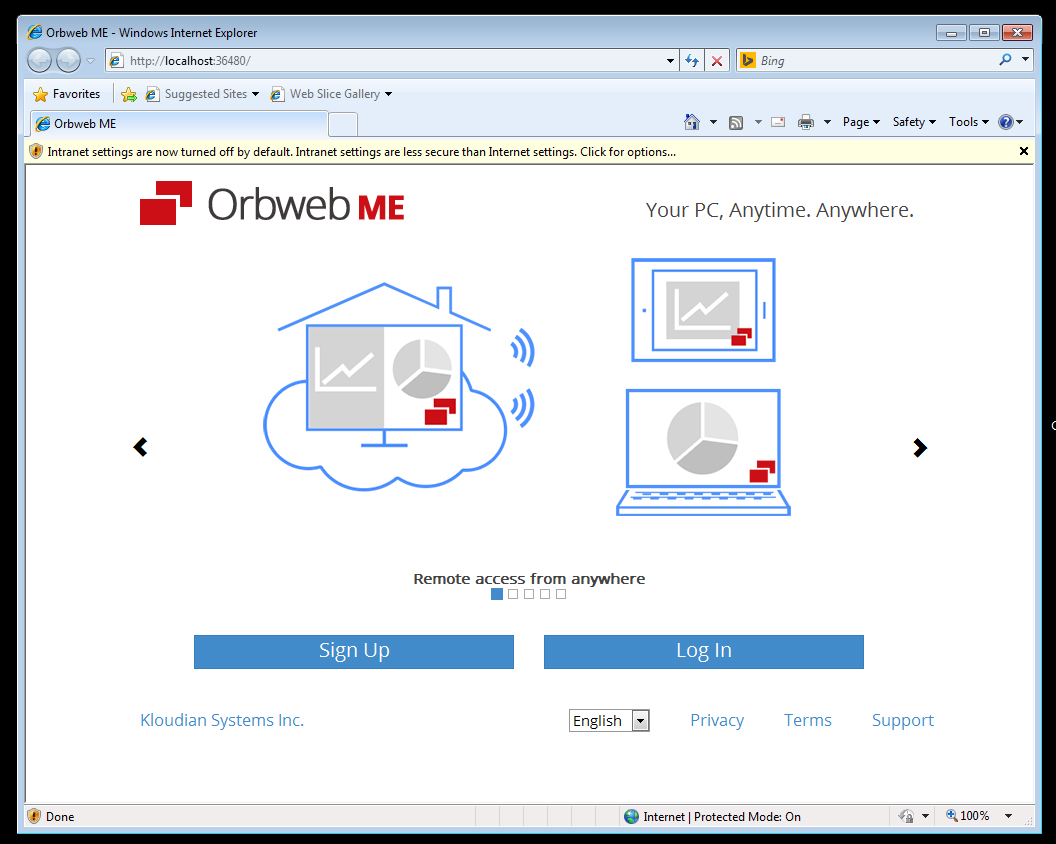Click the previous slide left arrow
Image resolution: width=1056 pixels, height=844 pixels.
pos(140,447)
